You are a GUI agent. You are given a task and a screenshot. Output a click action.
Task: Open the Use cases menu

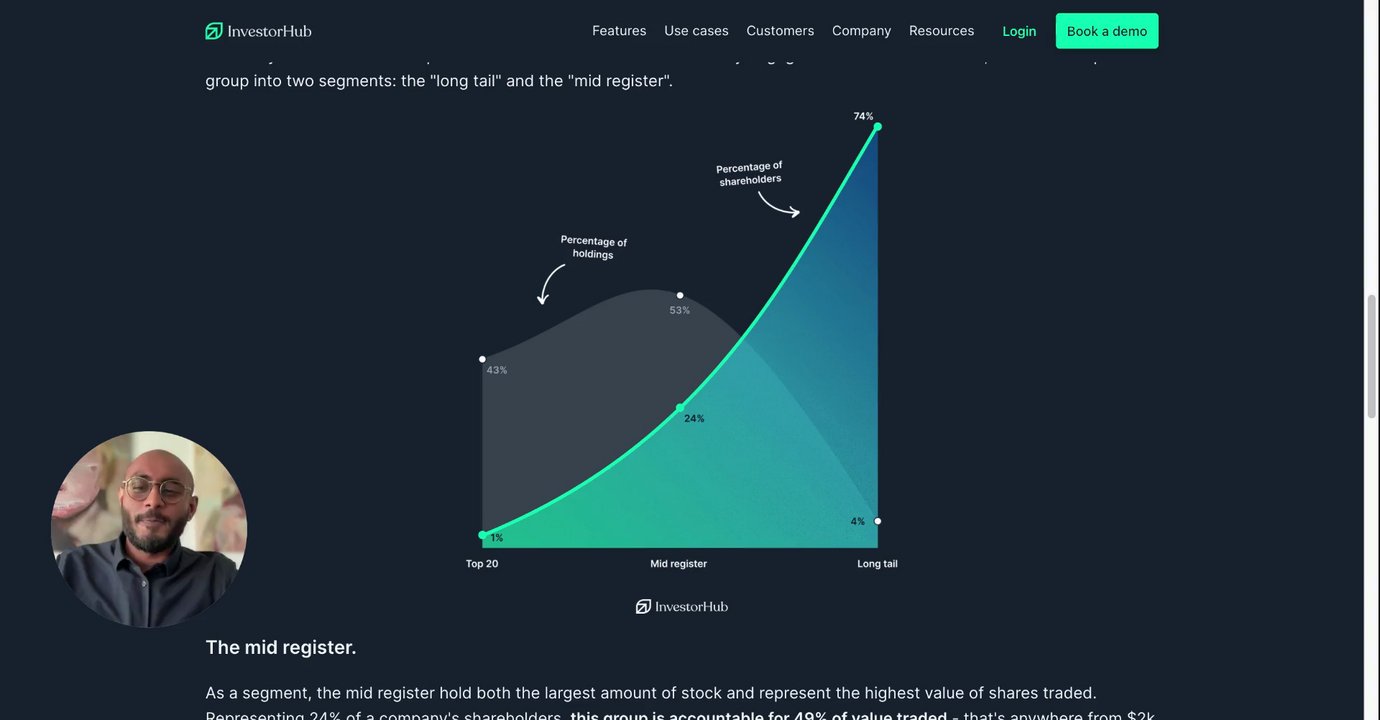click(x=696, y=31)
